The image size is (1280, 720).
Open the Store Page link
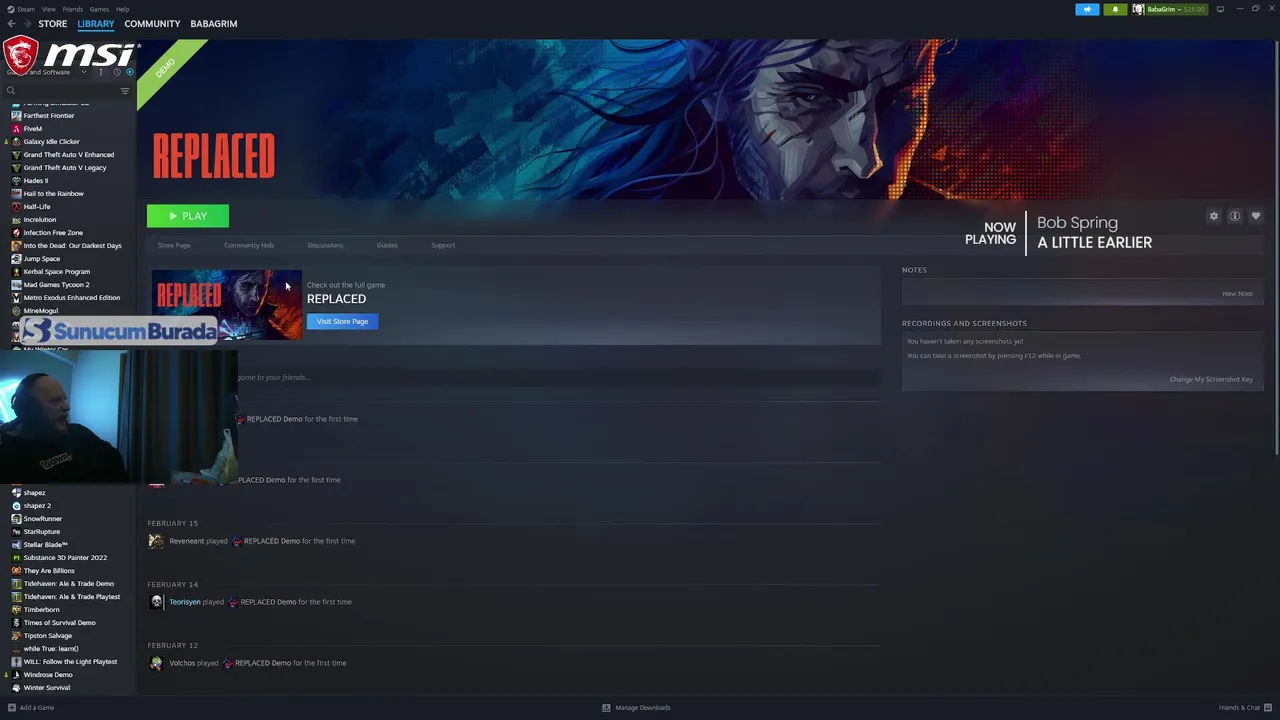174,245
